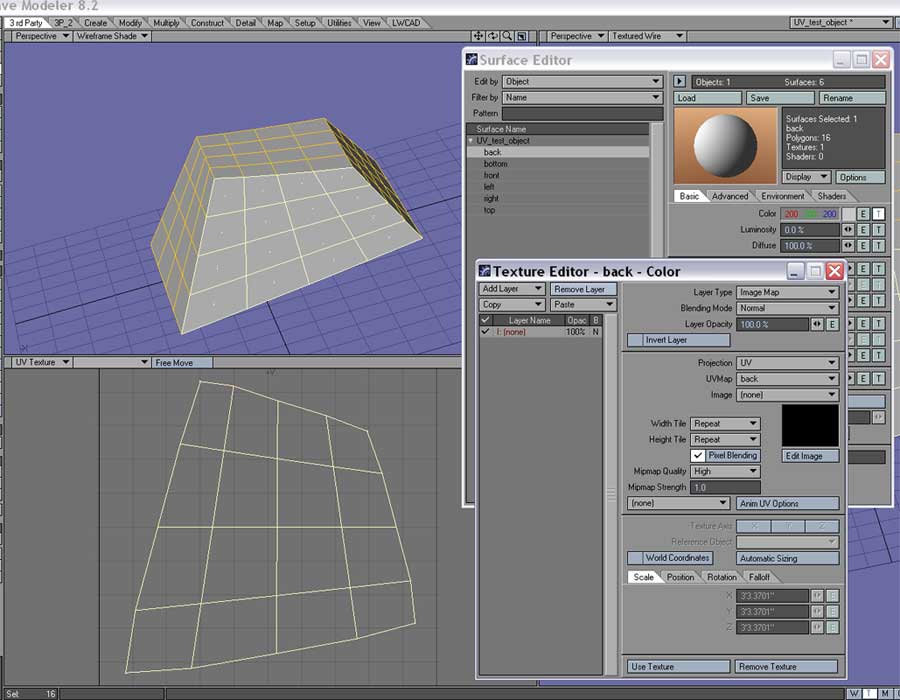Click the Edit Image button
This screenshot has height=700, width=900.
[x=810, y=456]
